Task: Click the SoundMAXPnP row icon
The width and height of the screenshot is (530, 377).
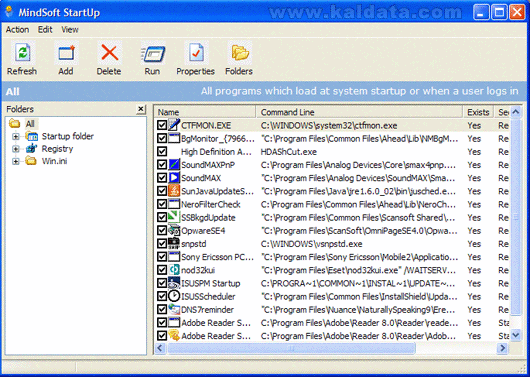Action: [x=174, y=165]
